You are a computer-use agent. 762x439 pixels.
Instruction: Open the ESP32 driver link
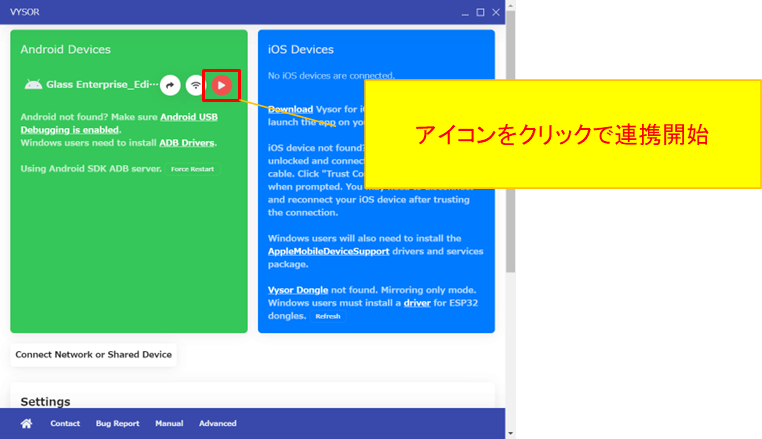[417, 302]
